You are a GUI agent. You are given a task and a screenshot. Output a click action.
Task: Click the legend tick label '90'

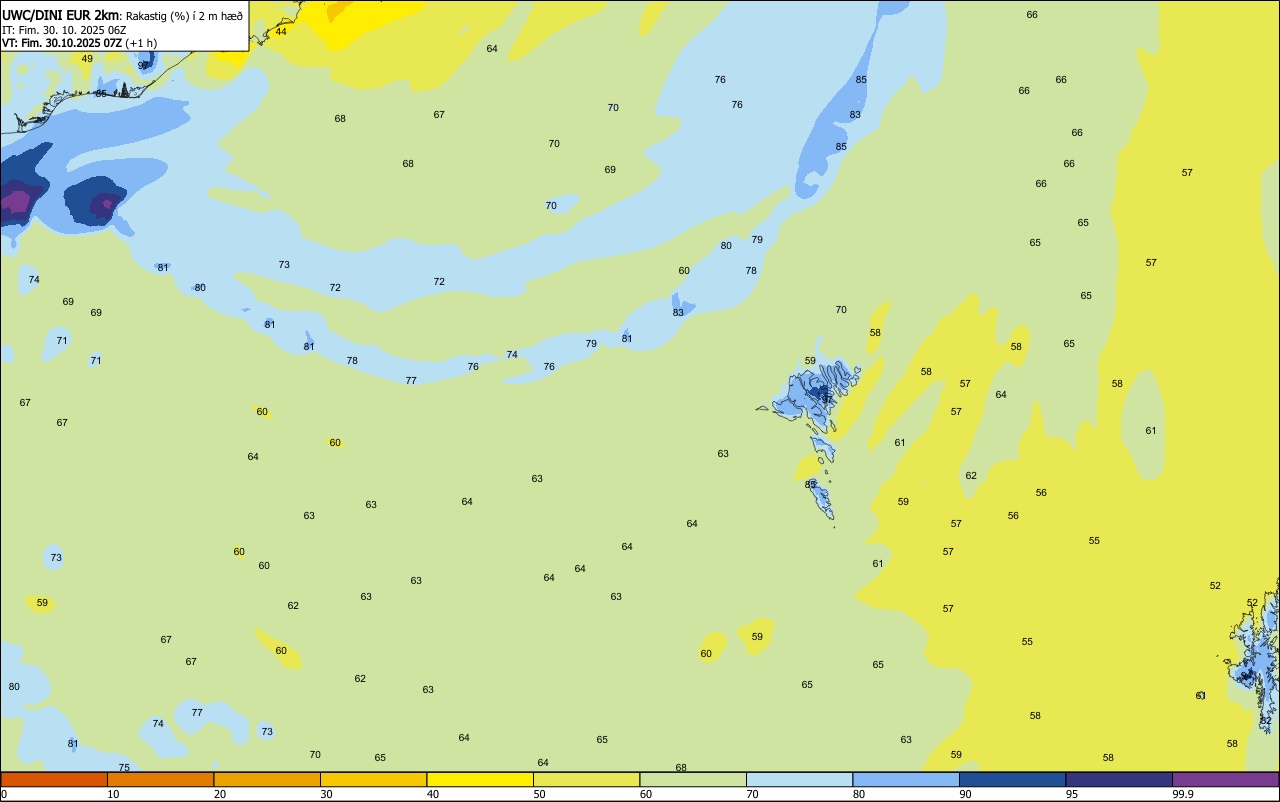point(966,794)
